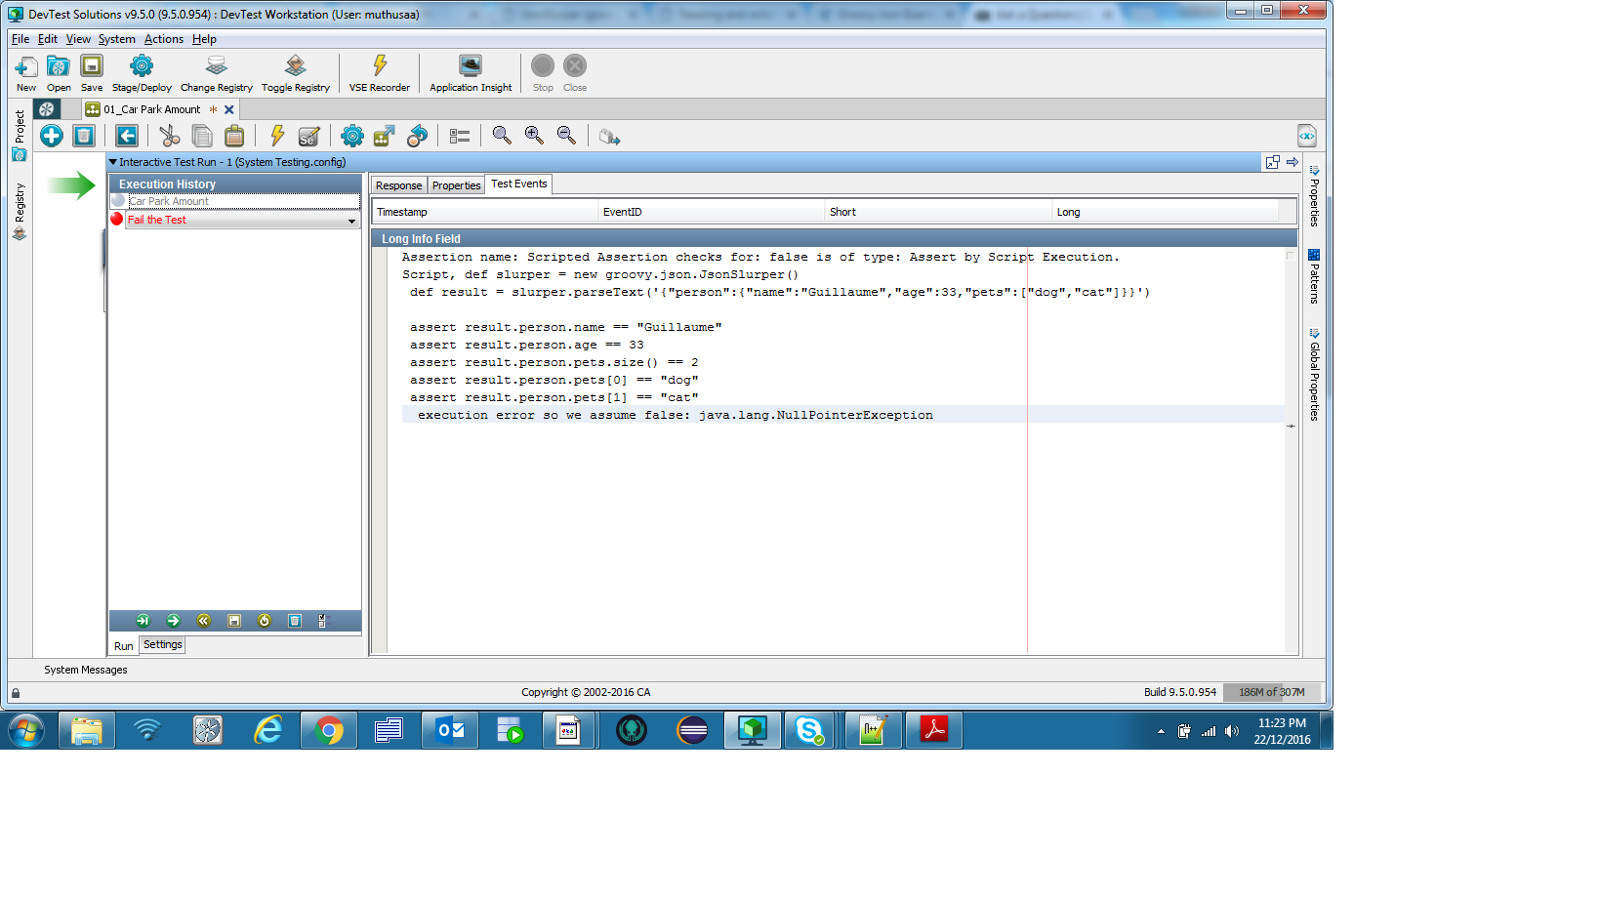Open the Registry side panel
Screen dimensions: 1599x898
point(19,210)
